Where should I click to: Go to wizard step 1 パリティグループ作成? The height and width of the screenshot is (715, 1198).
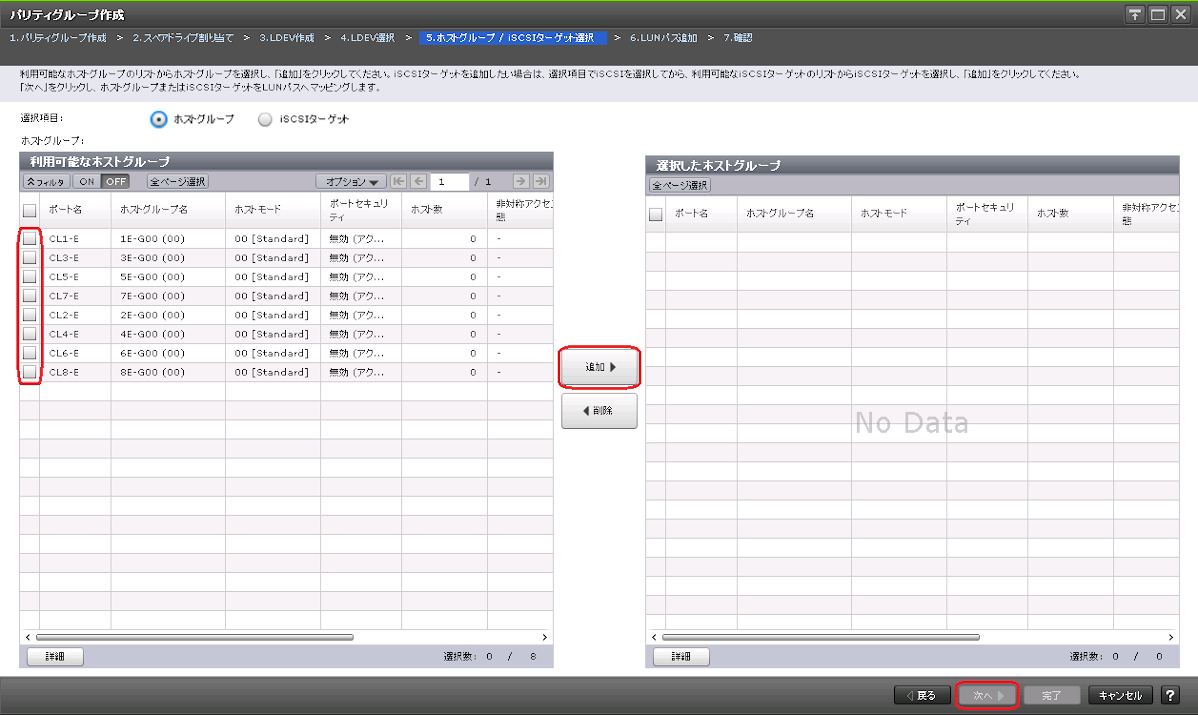(58, 37)
